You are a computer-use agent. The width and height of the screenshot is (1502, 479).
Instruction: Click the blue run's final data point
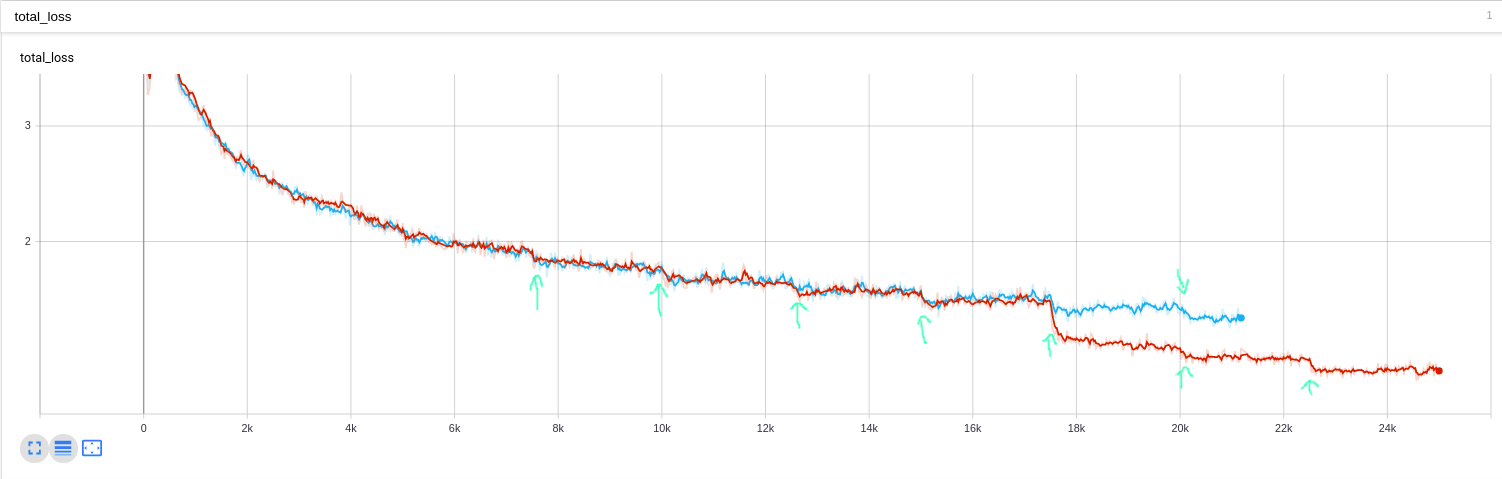click(1240, 318)
